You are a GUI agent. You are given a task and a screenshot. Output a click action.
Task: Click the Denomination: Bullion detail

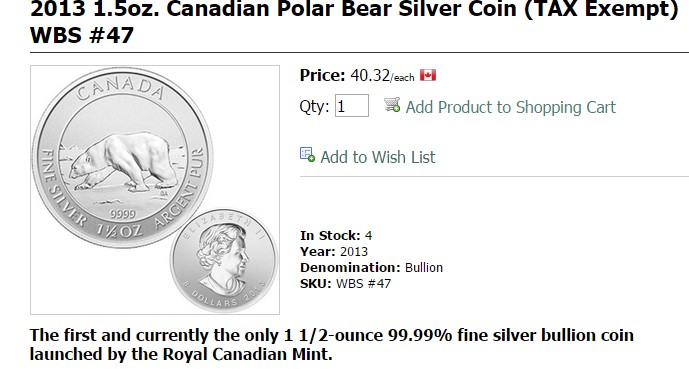tap(371, 268)
